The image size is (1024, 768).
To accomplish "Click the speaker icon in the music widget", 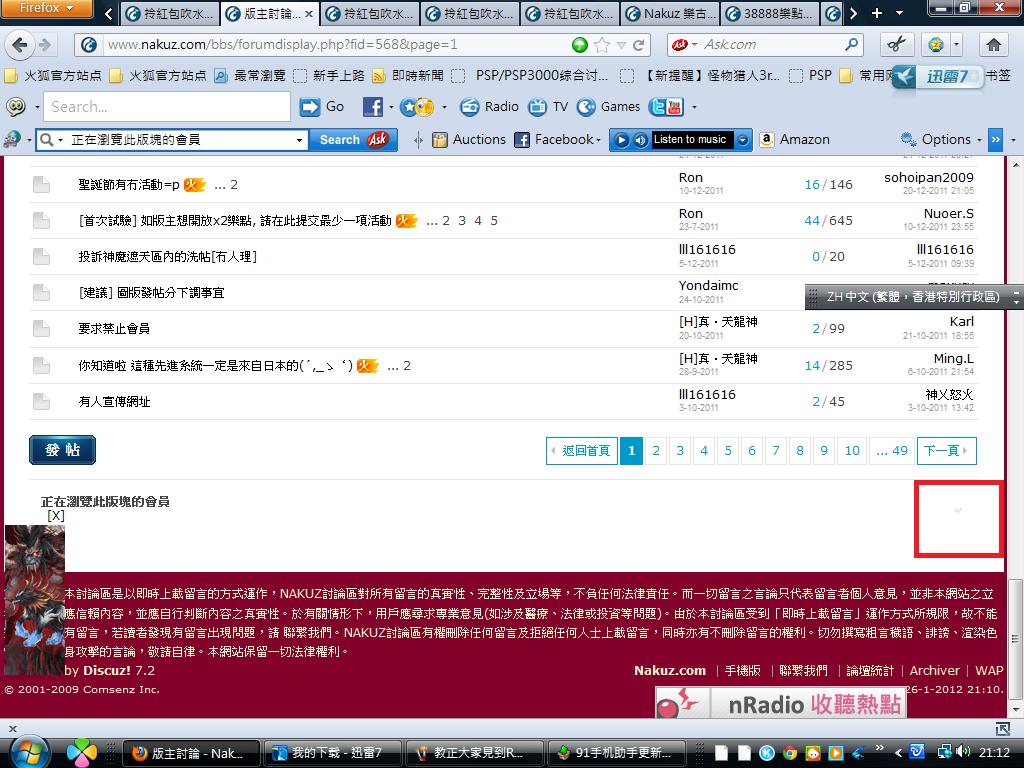I will (x=641, y=139).
